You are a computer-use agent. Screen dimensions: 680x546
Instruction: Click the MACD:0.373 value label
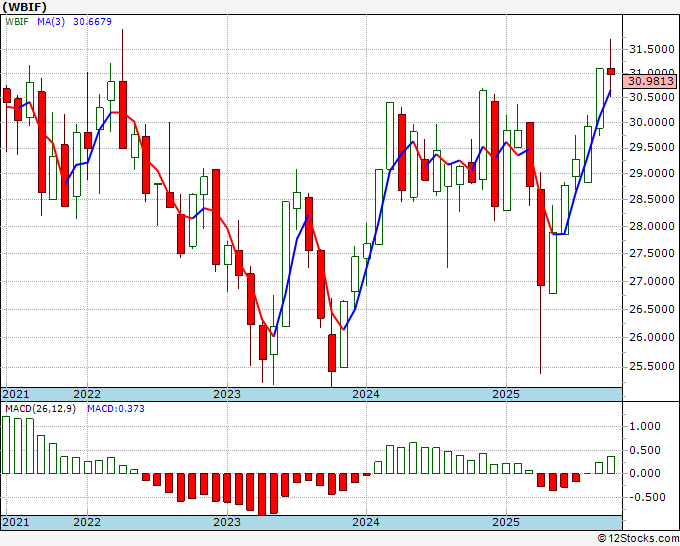[x=116, y=409]
